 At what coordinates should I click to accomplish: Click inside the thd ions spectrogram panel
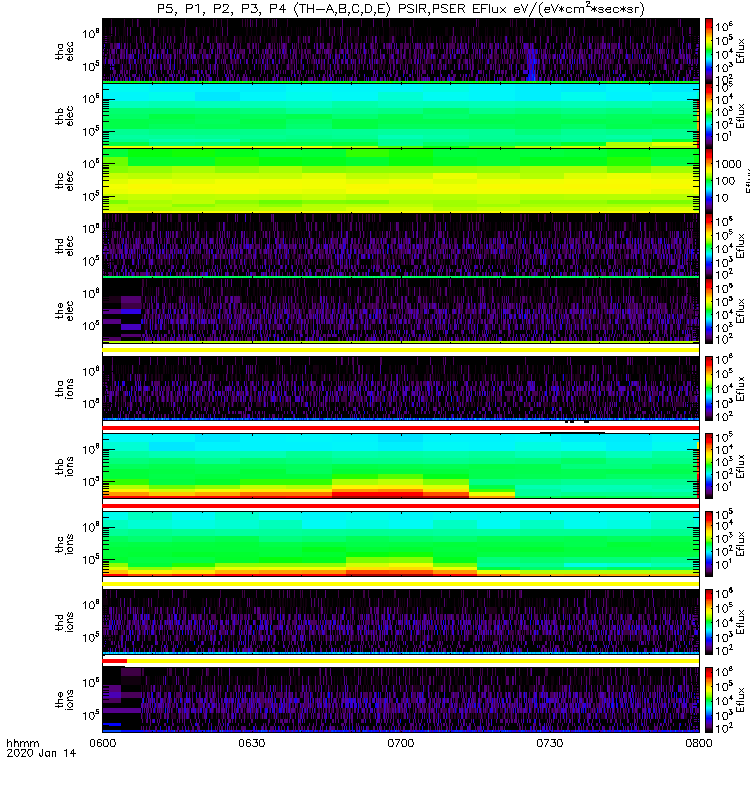click(x=401, y=621)
